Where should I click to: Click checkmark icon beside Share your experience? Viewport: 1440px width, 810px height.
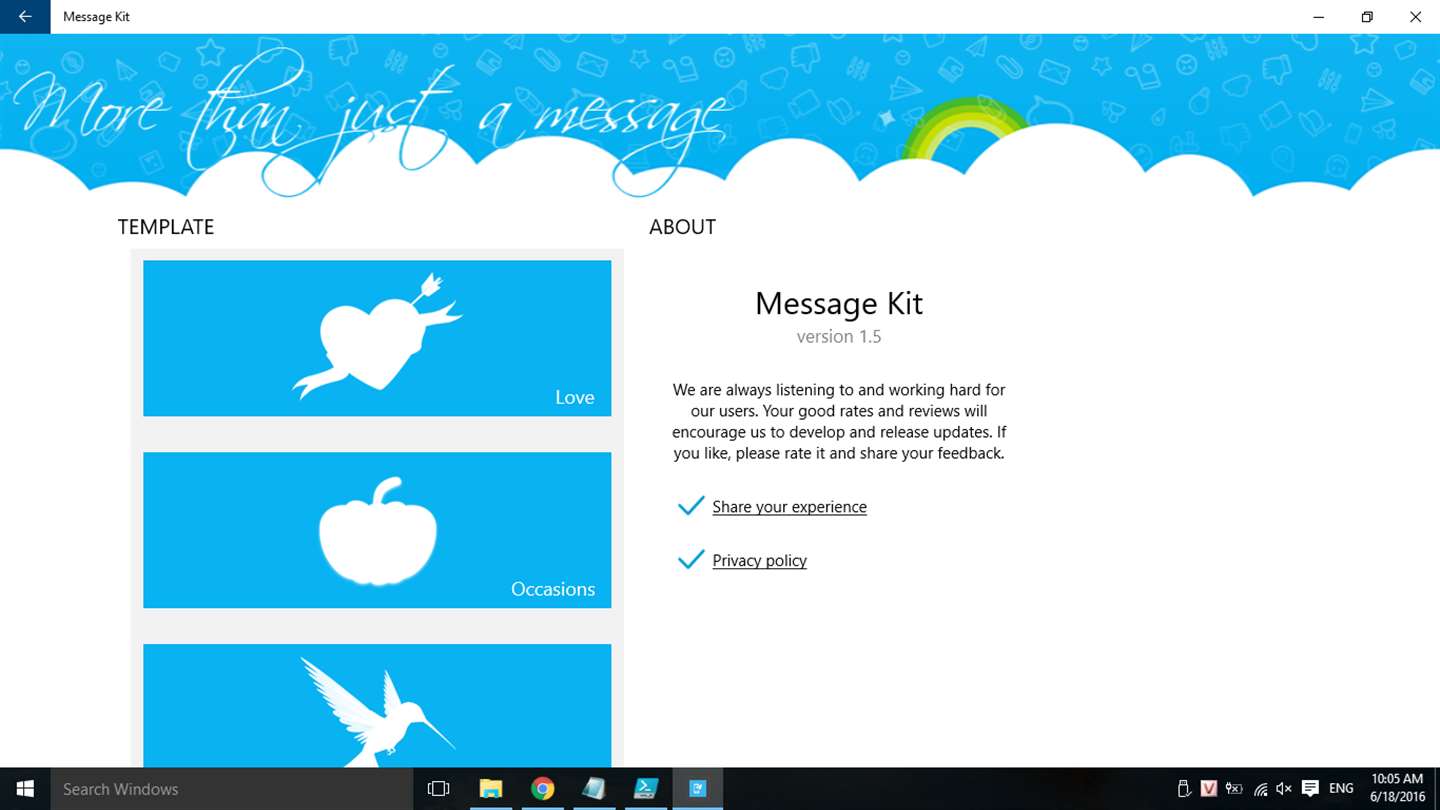point(691,506)
